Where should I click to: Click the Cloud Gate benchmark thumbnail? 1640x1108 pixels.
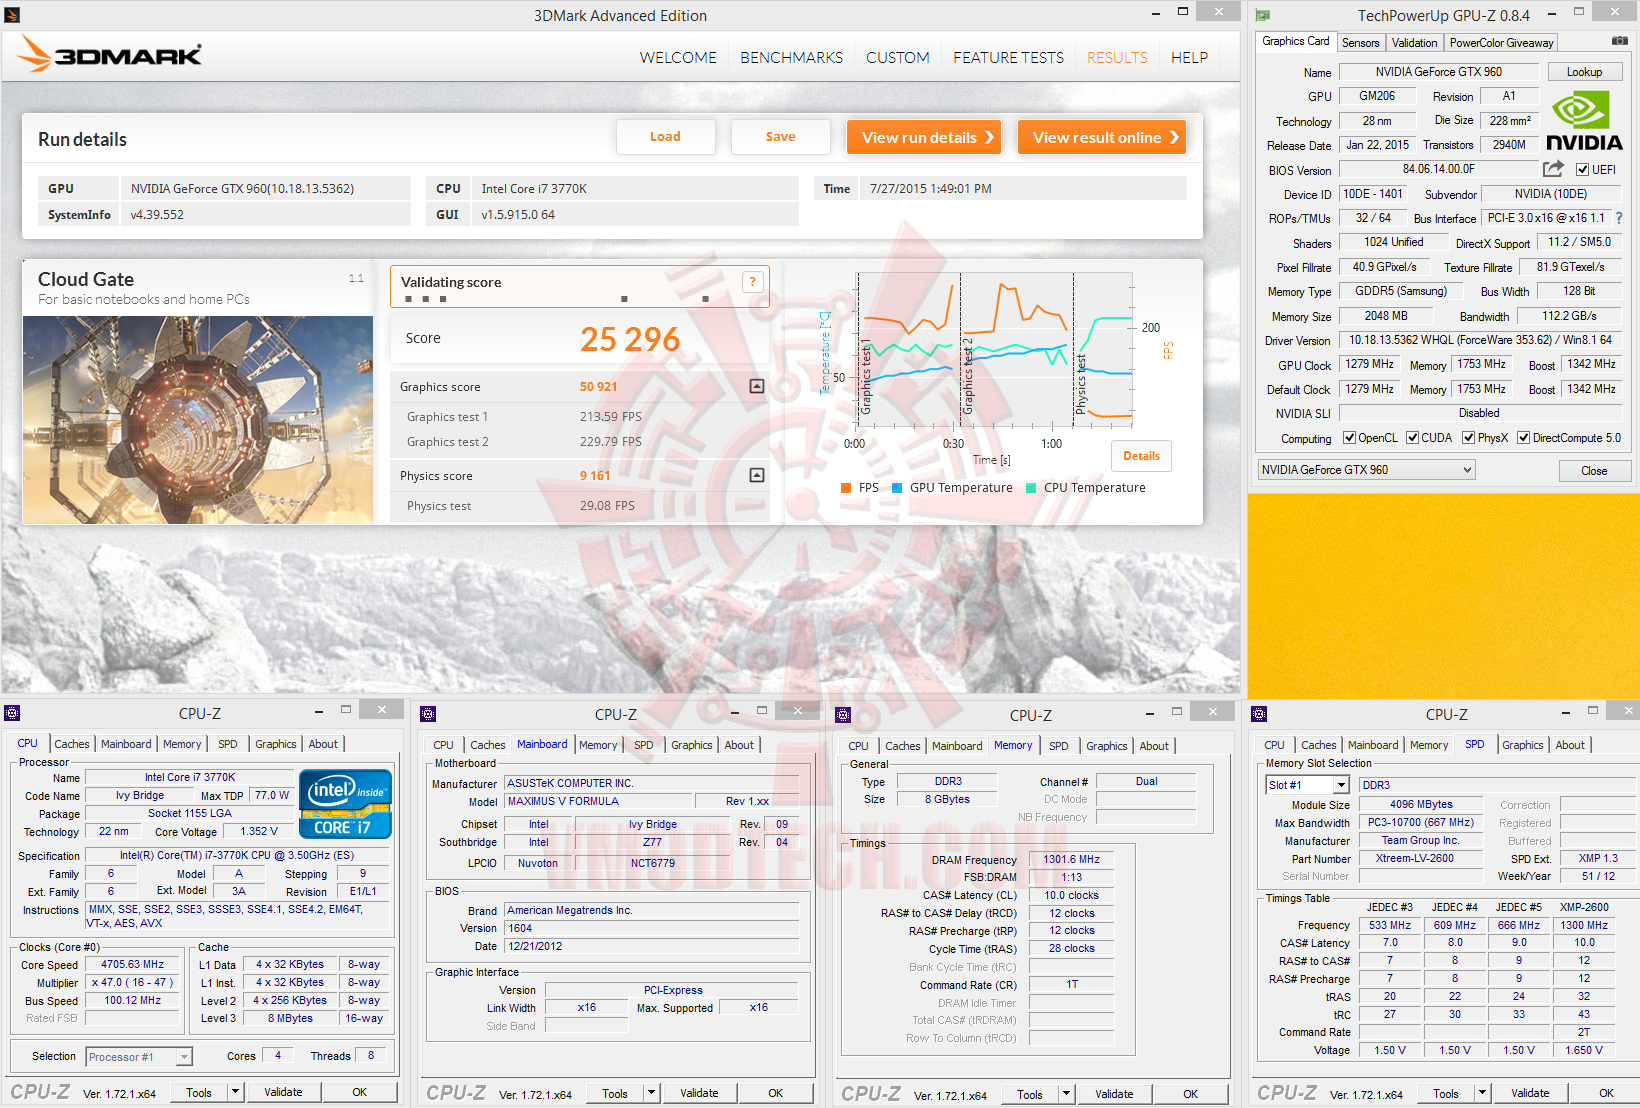coord(198,420)
